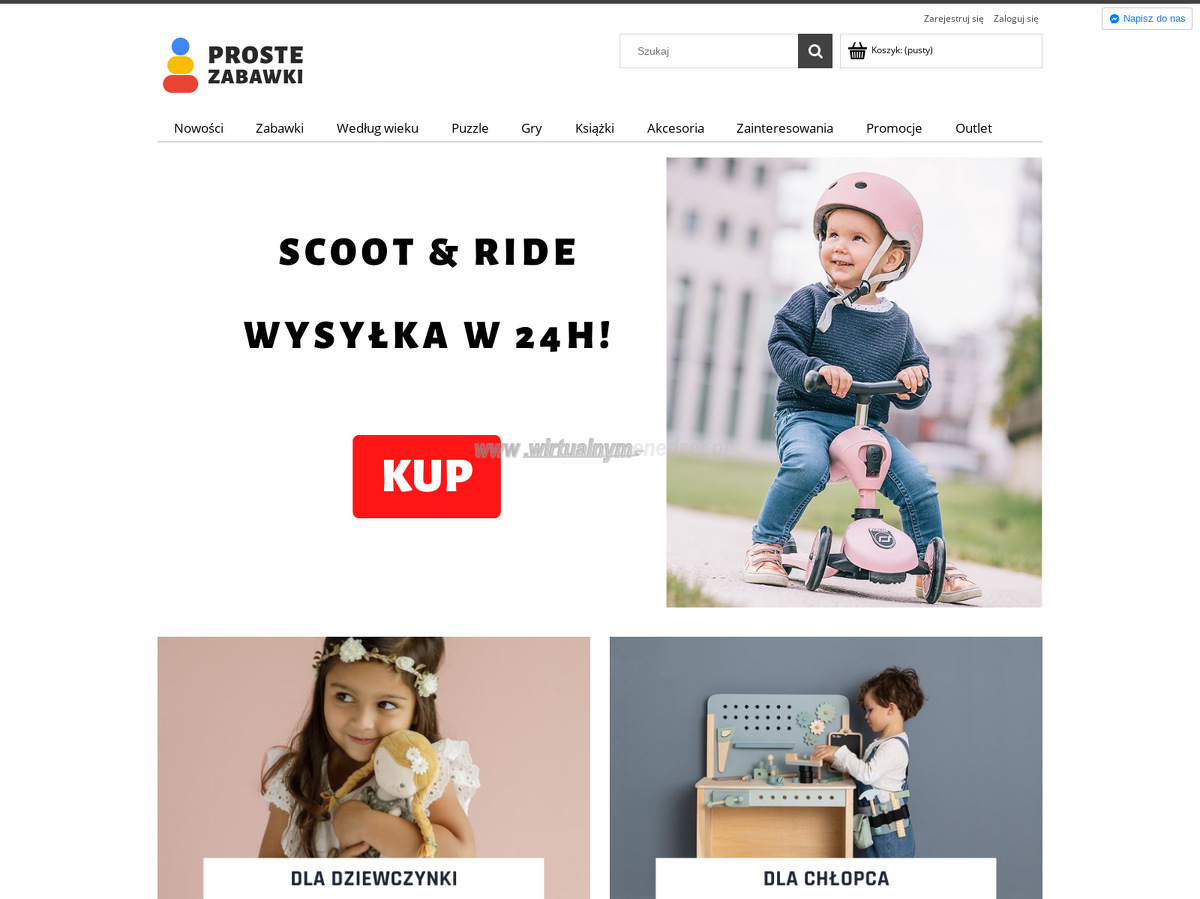The width and height of the screenshot is (1200, 899).
Task: Browse the Akcesoria menu item
Action: pyautogui.click(x=676, y=128)
